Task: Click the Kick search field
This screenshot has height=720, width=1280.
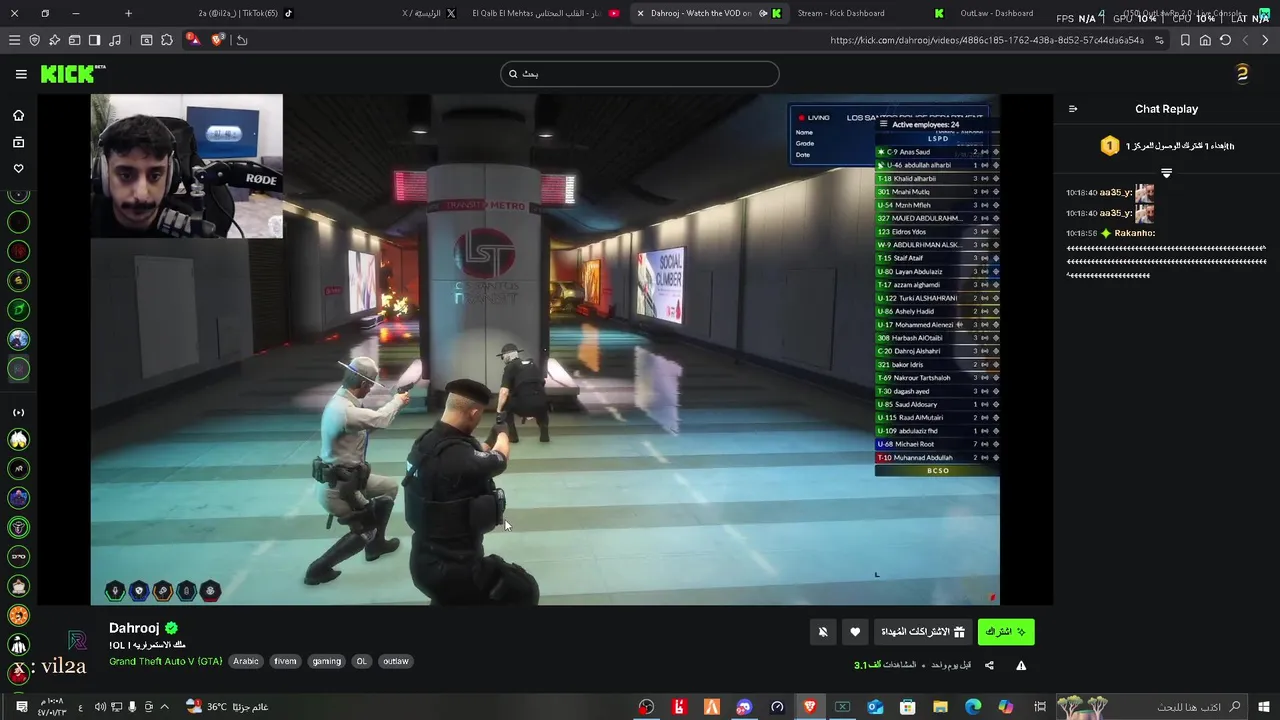Action: click(x=639, y=74)
